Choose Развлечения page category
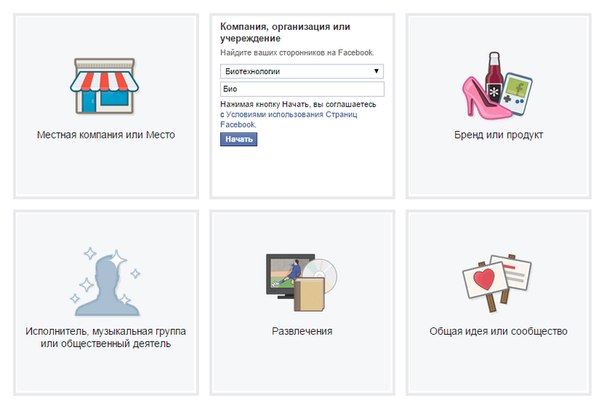This screenshot has width=604, height=406. click(x=302, y=331)
